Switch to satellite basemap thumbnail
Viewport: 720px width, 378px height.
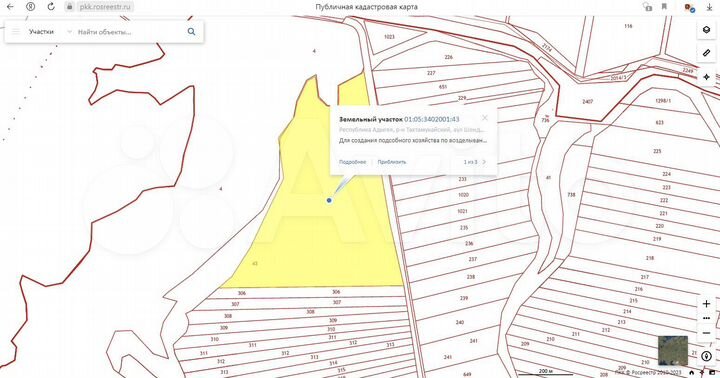(x=673, y=350)
